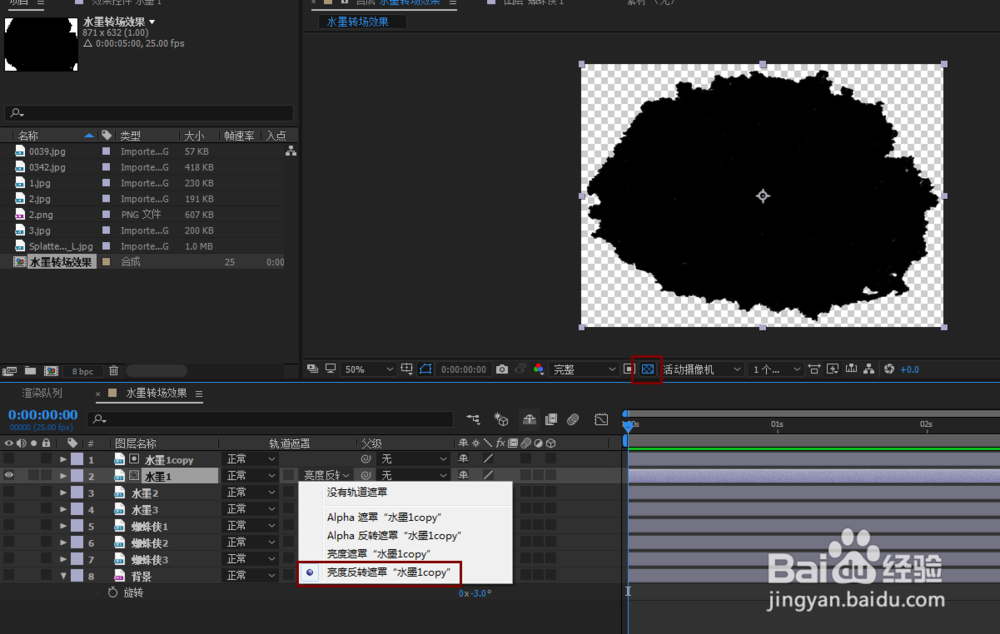1000x634 pixels.
Task: Reset exposure in the viewer
Action: click(x=889, y=369)
